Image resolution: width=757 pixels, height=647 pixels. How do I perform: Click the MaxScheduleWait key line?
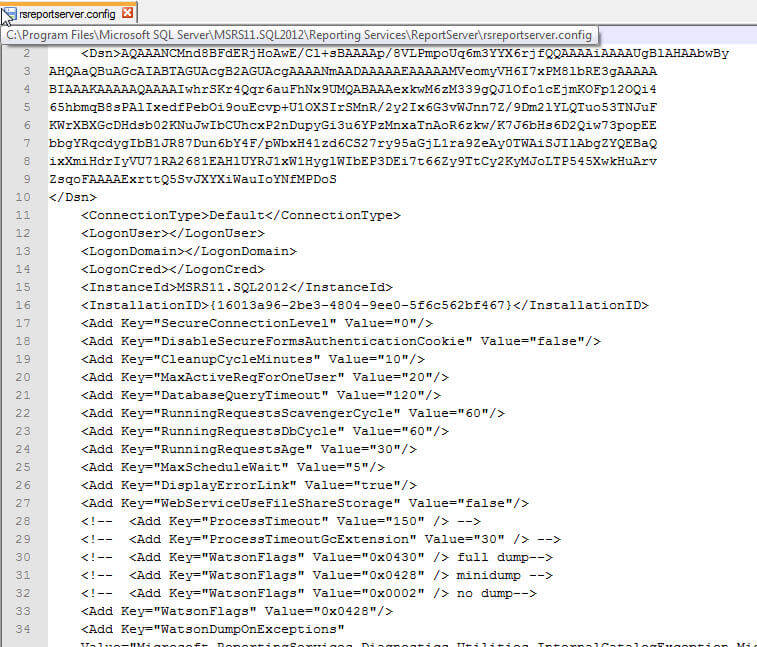pyautogui.click(x=233, y=467)
